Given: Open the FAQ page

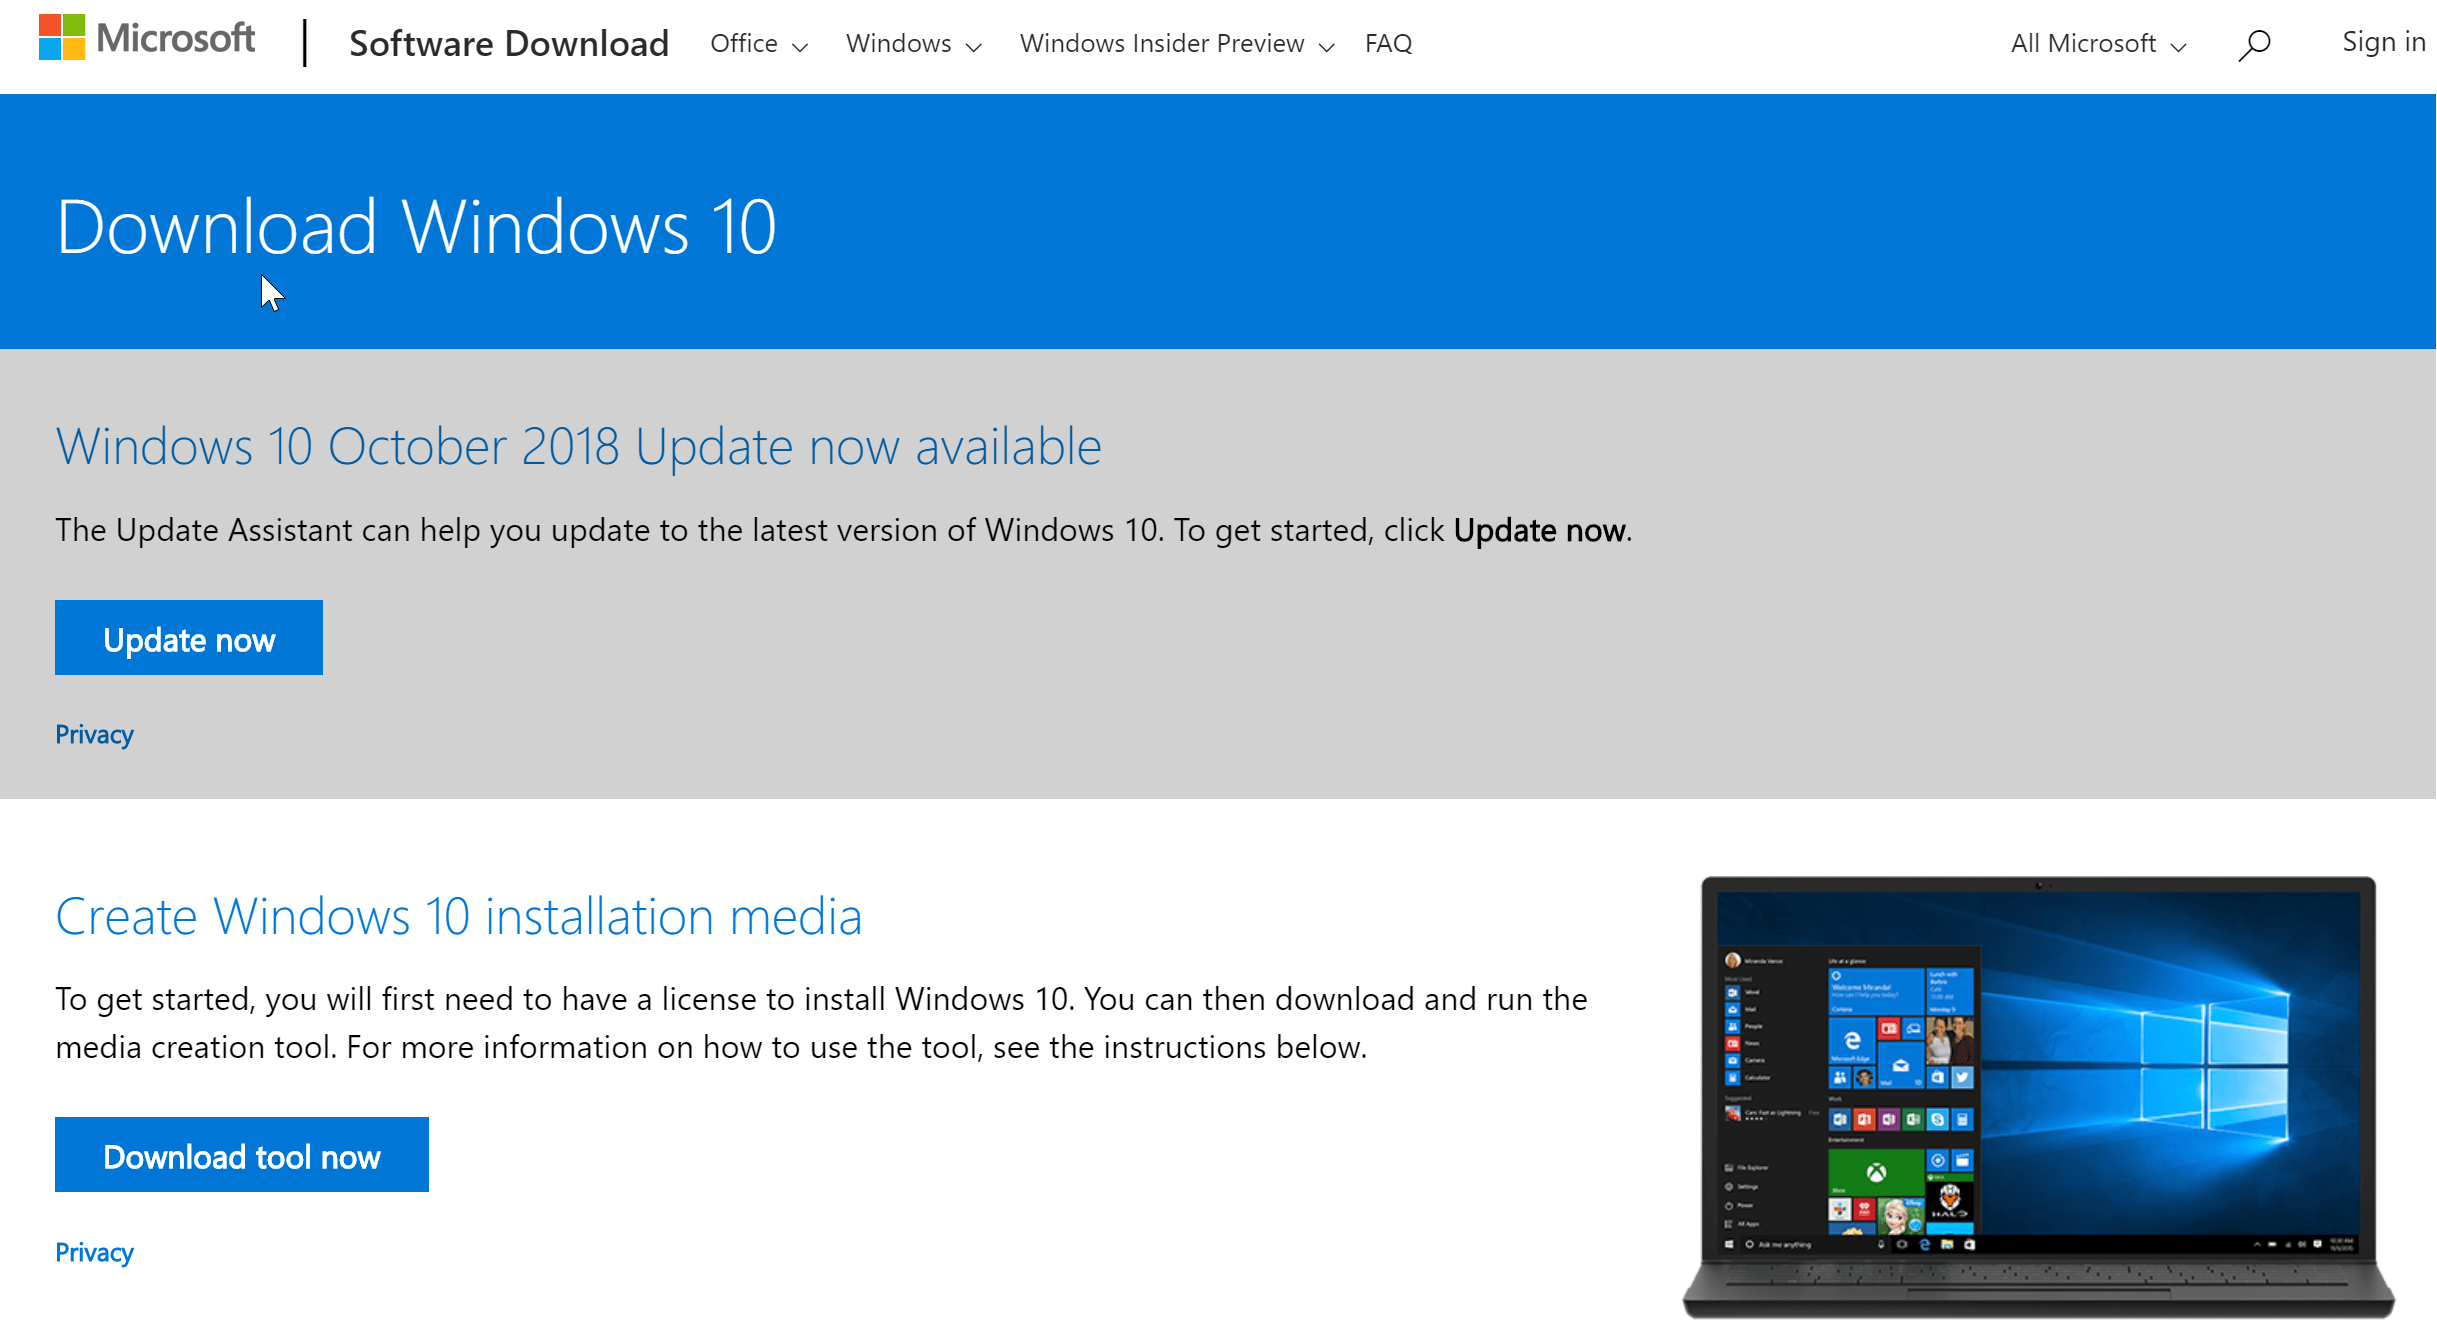Looking at the screenshot, I should [x=1388, y=44].
